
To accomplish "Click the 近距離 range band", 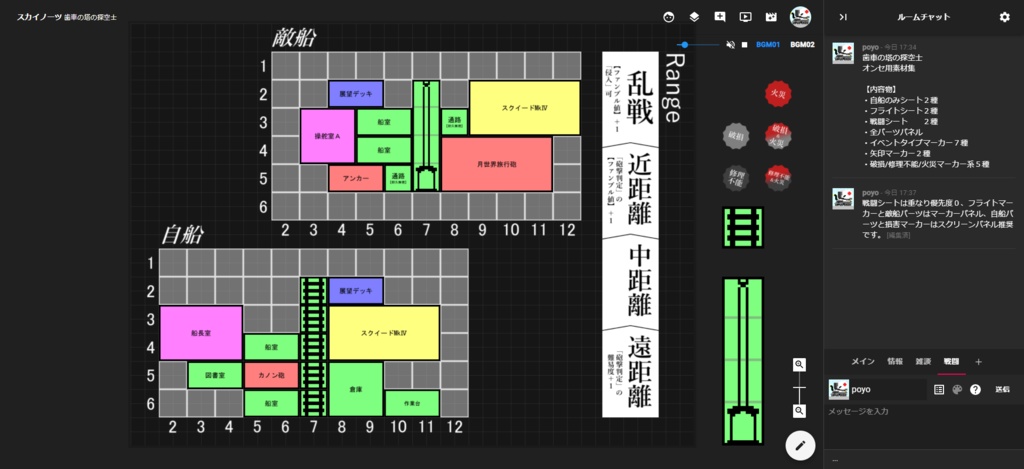I will (630, 189).
